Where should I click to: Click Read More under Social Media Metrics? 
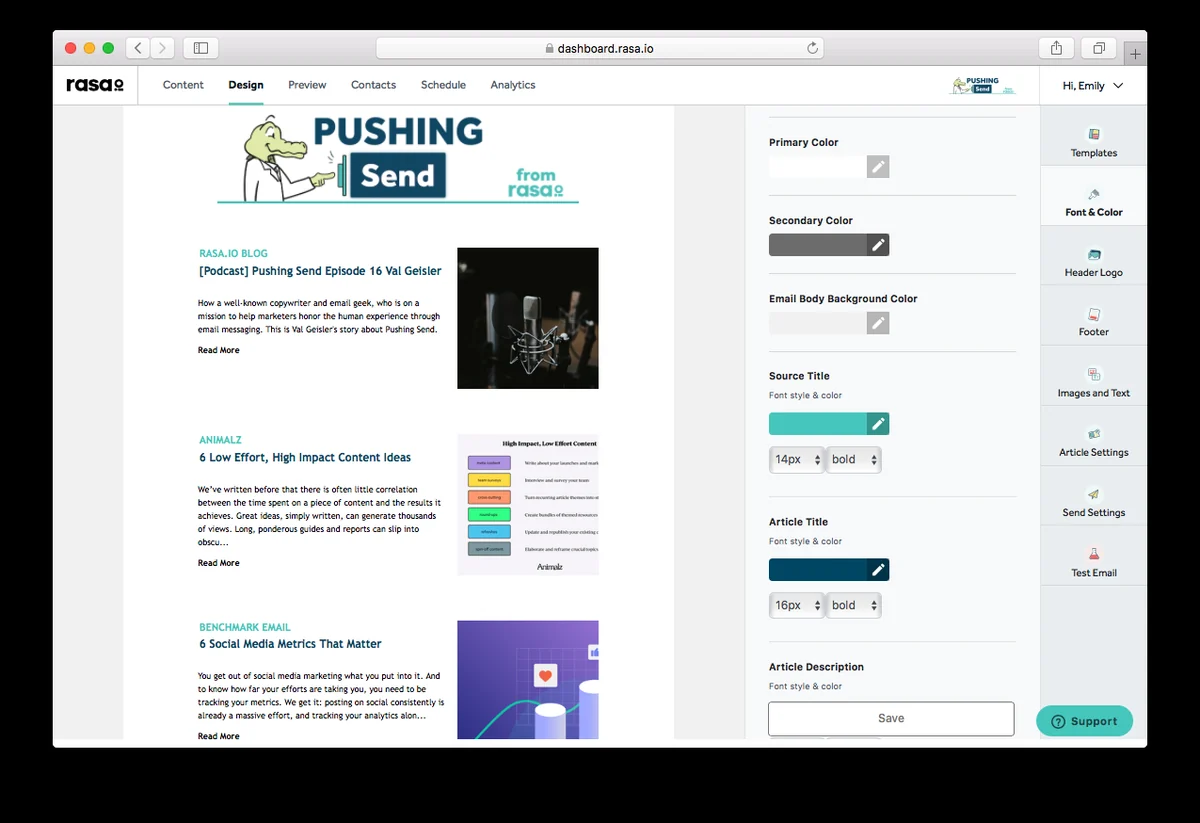coord(219,736)
